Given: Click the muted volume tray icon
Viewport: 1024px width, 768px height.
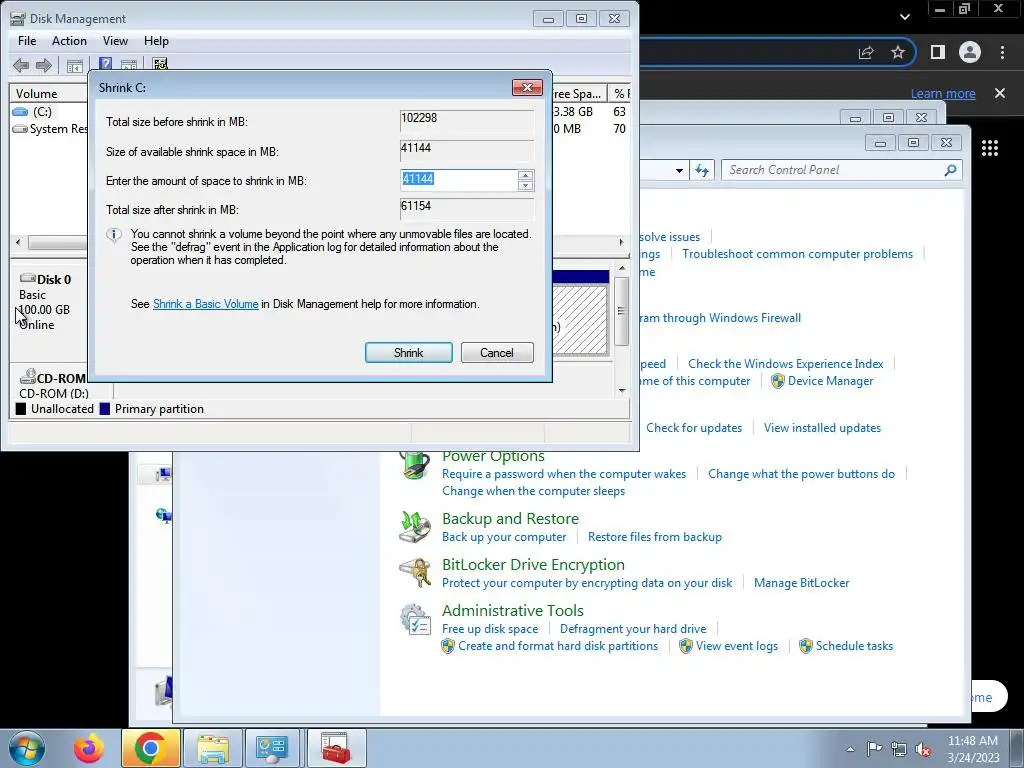Looking at the screenshot, I should (x=923, y=750).
